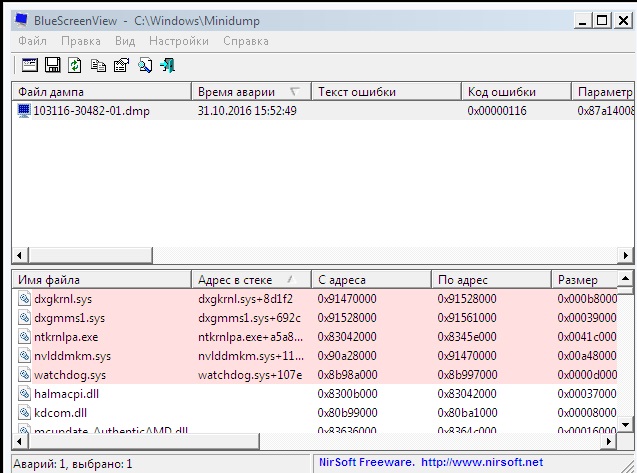The width and height of the screenshot is (637, 473).
Task: Open the Справка menu
Action: (x=244, y=41)
